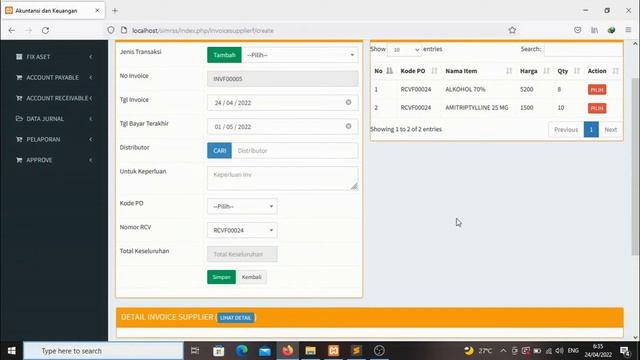The image size is (640, 360).
Task: Click PILIH for AMITRIPTYLLINE 25 MG row
Action: (597, 108)
